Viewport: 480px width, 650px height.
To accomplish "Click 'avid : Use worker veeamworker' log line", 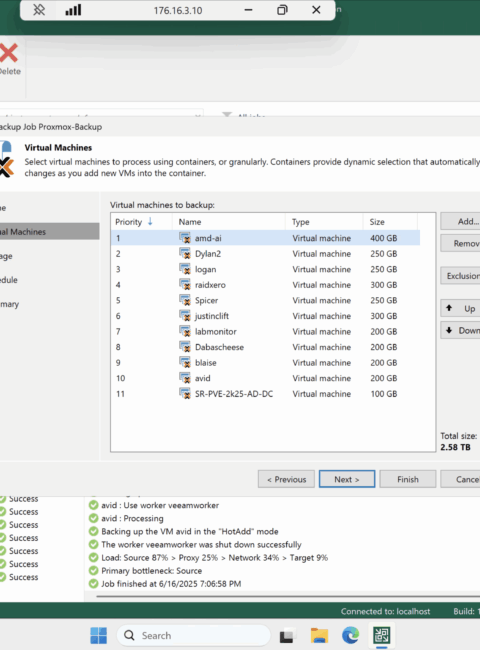I will 160,505.
